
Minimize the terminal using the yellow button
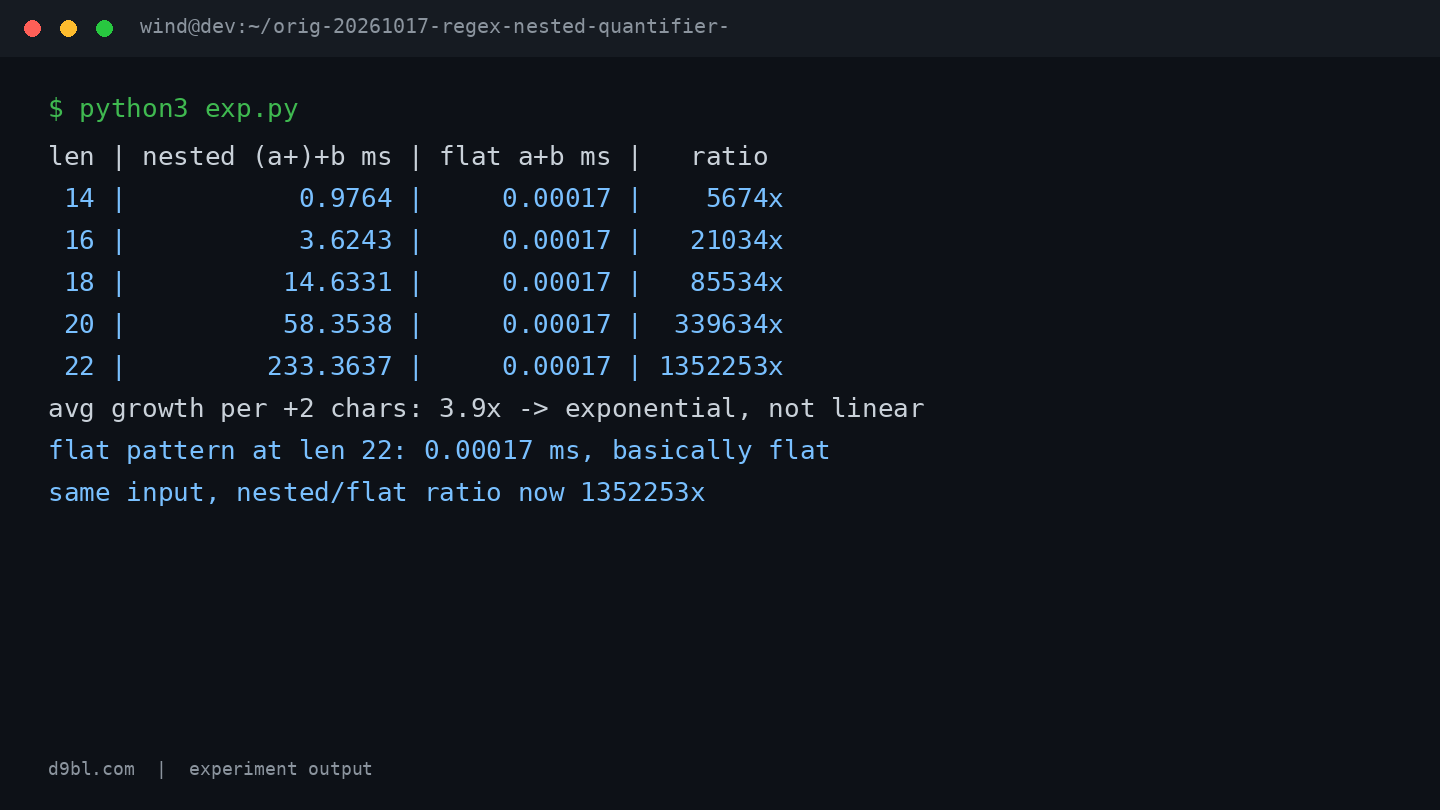pos(68,28)
